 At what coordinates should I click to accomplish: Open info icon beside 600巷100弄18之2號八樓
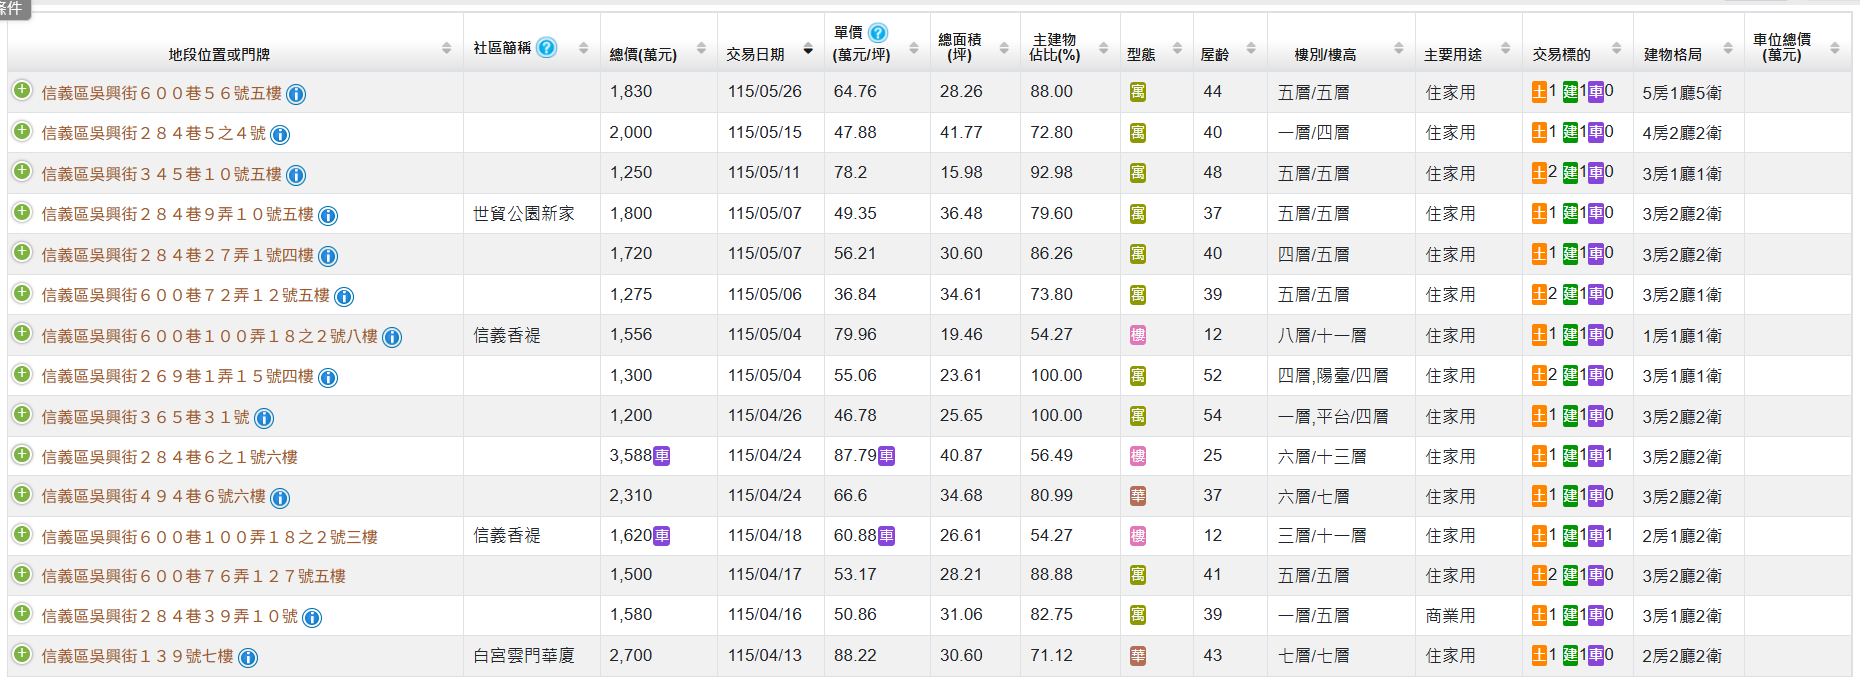[x=392, y=337]
